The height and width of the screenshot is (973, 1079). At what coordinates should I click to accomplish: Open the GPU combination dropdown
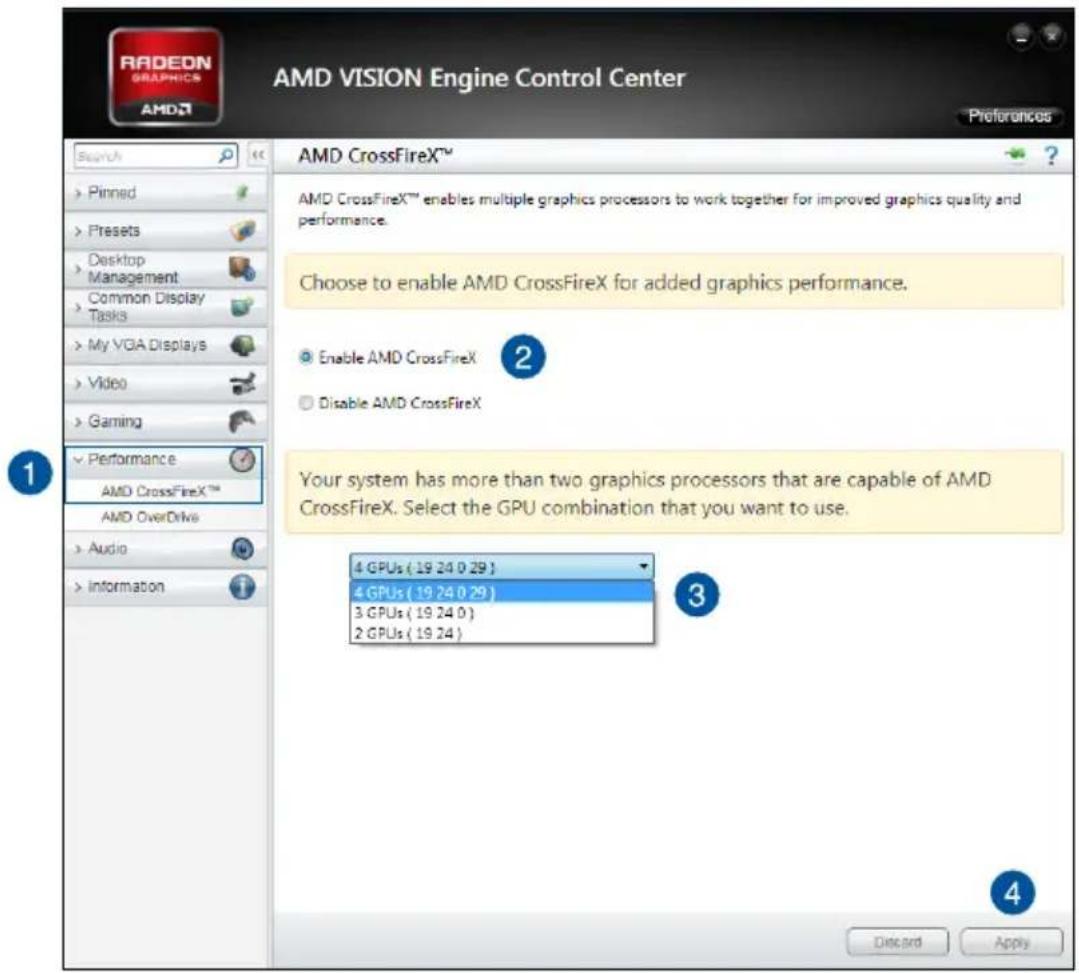click(x=502, y=567)
